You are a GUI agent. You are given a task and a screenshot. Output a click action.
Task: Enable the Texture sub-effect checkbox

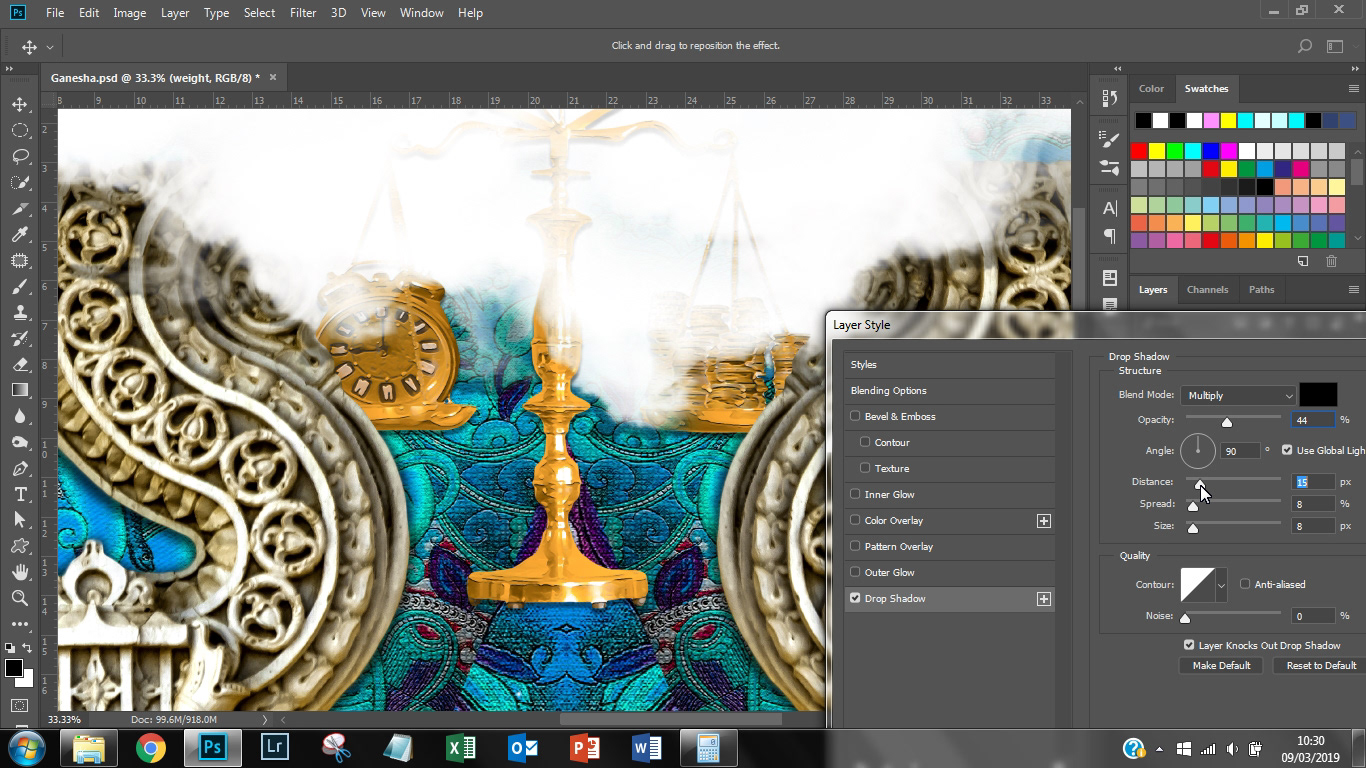865,468
